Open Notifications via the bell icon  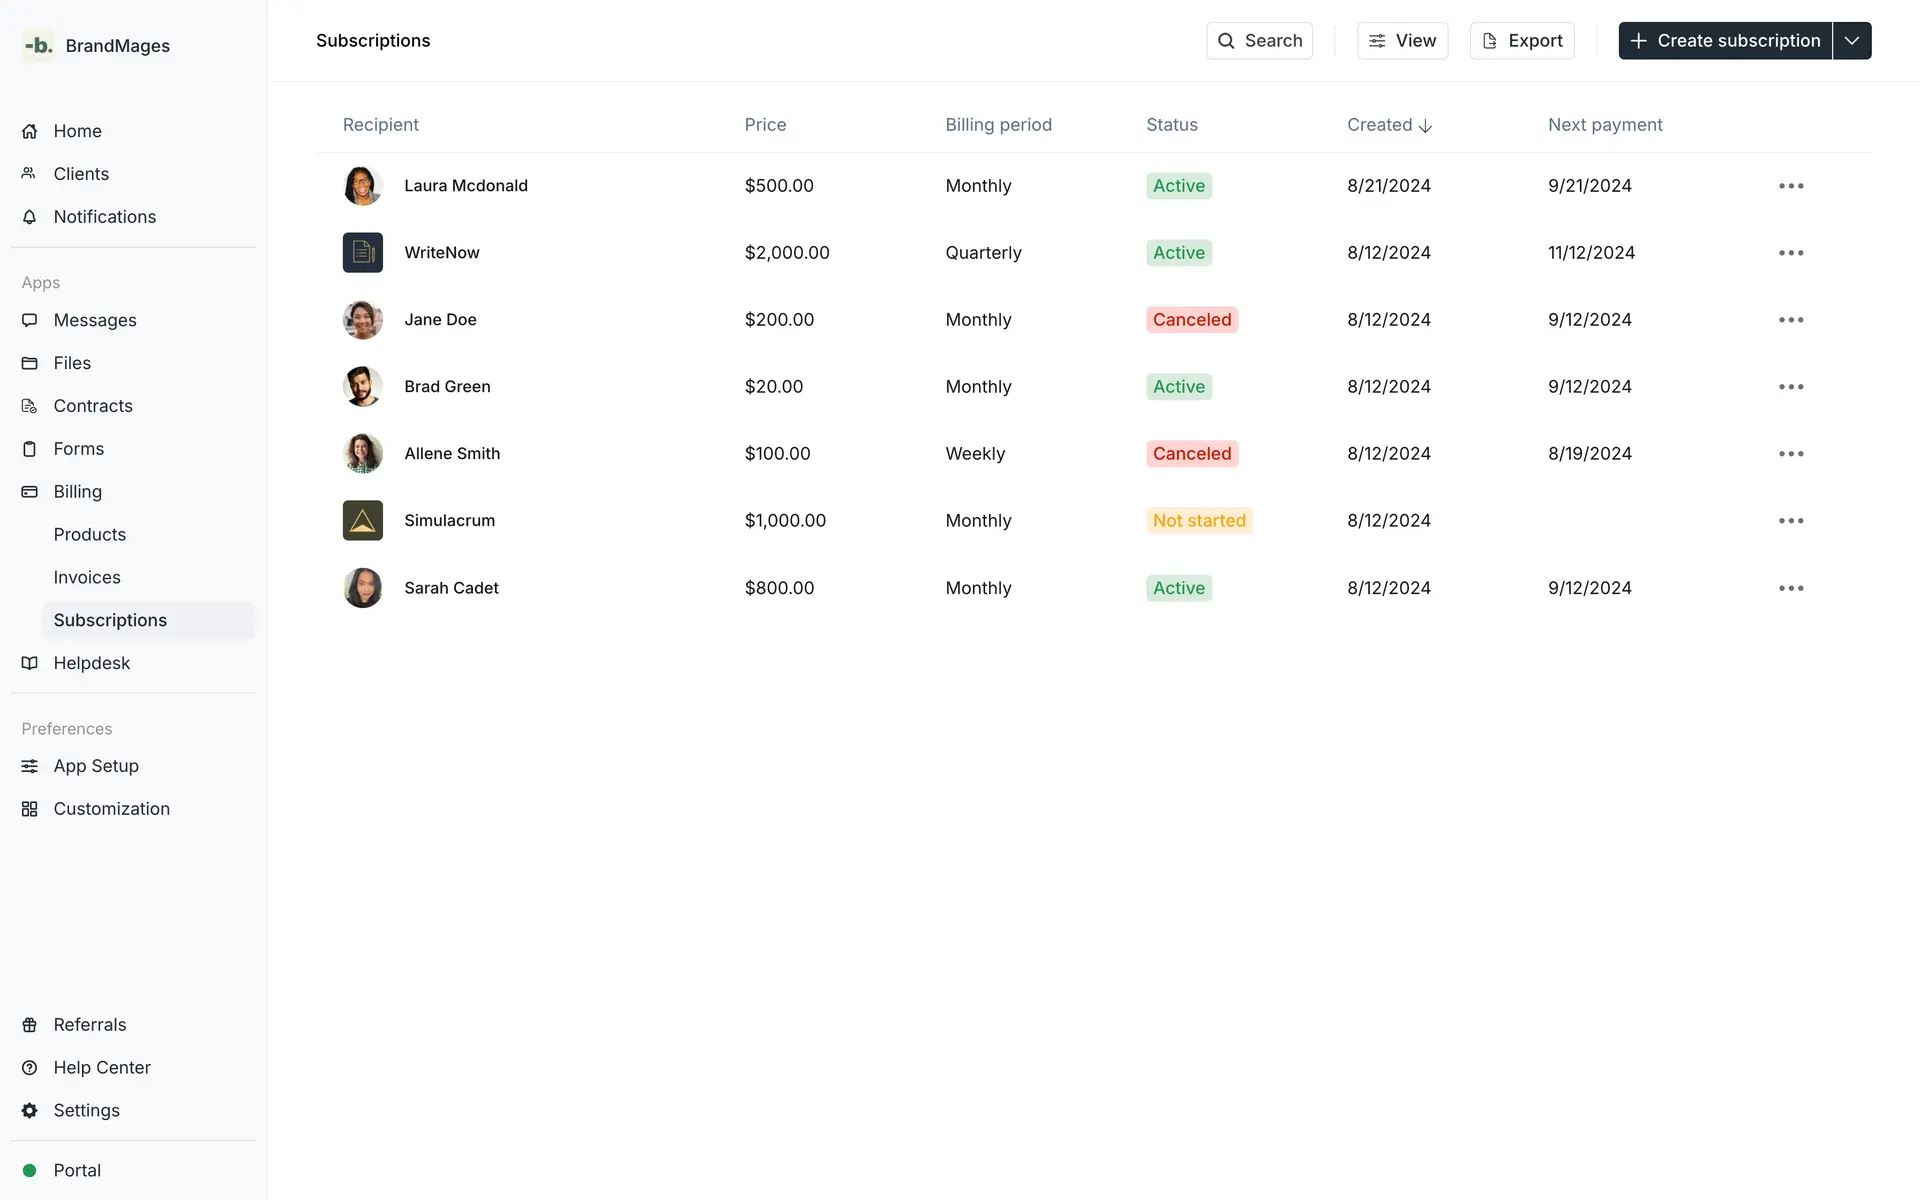tap(29, 216)
